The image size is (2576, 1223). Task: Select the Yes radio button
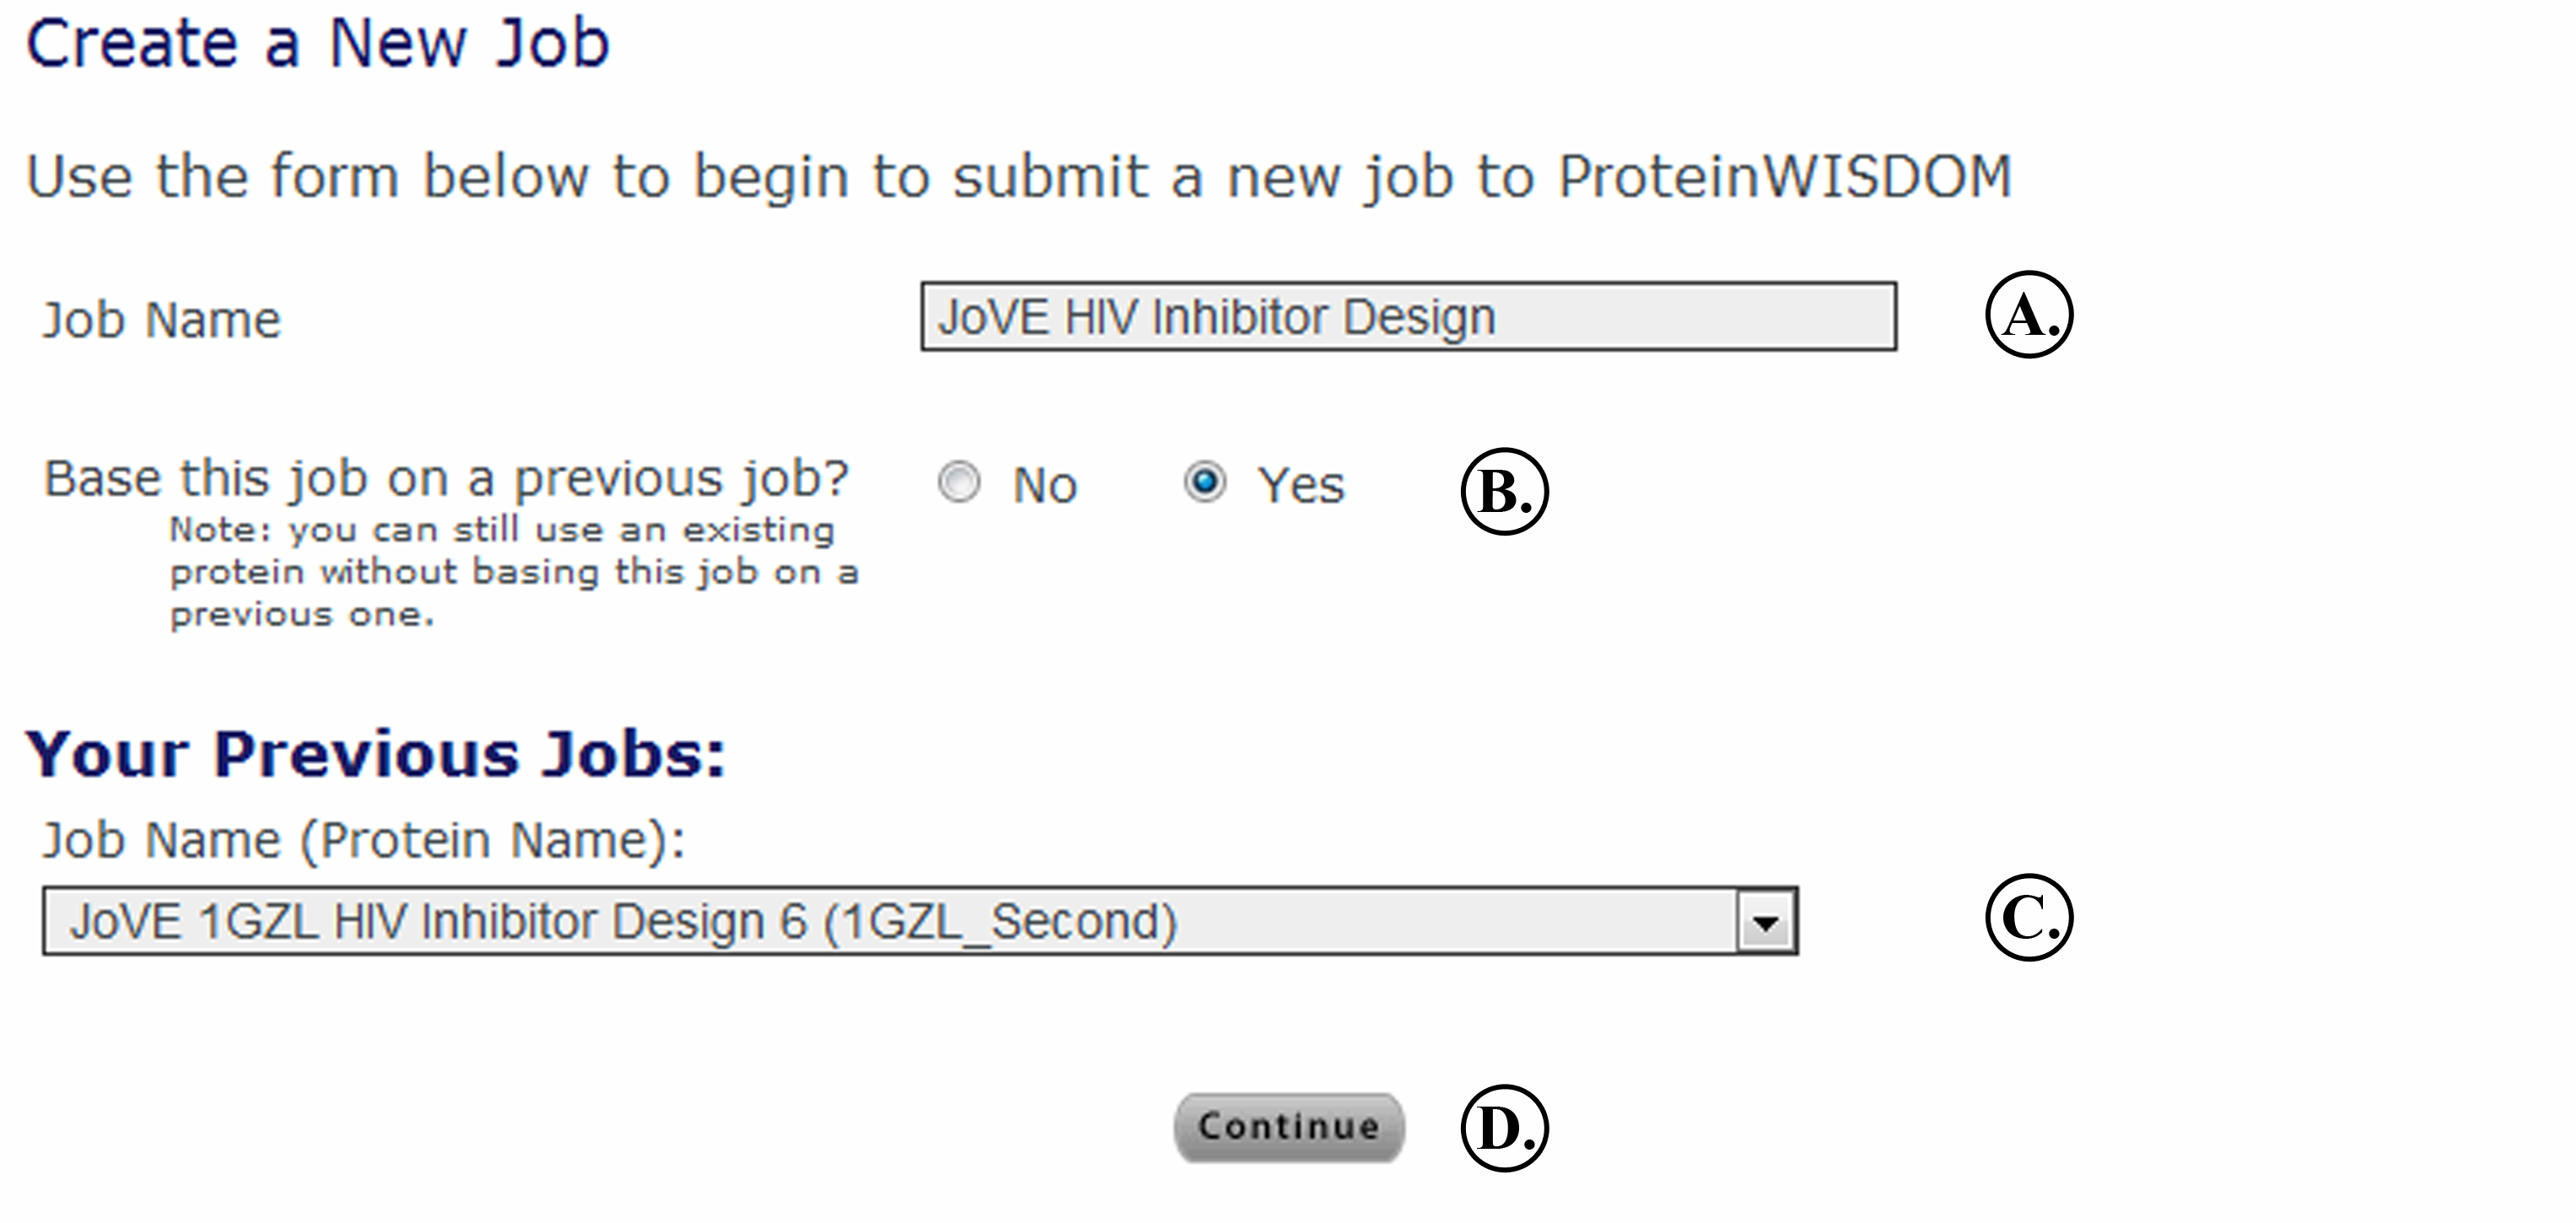(x=1204, y=482)
